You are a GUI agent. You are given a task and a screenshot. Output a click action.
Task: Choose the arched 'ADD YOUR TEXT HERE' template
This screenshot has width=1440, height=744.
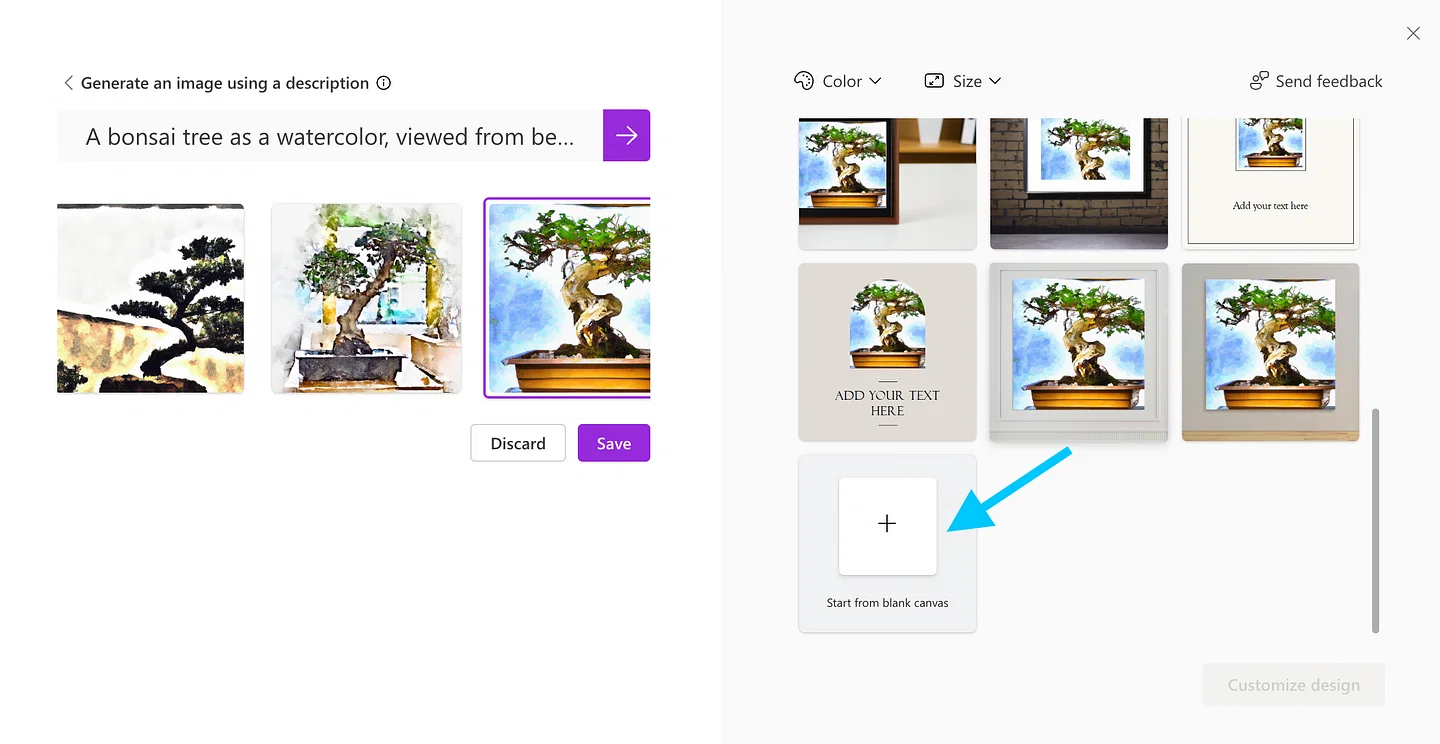[887, 352]
